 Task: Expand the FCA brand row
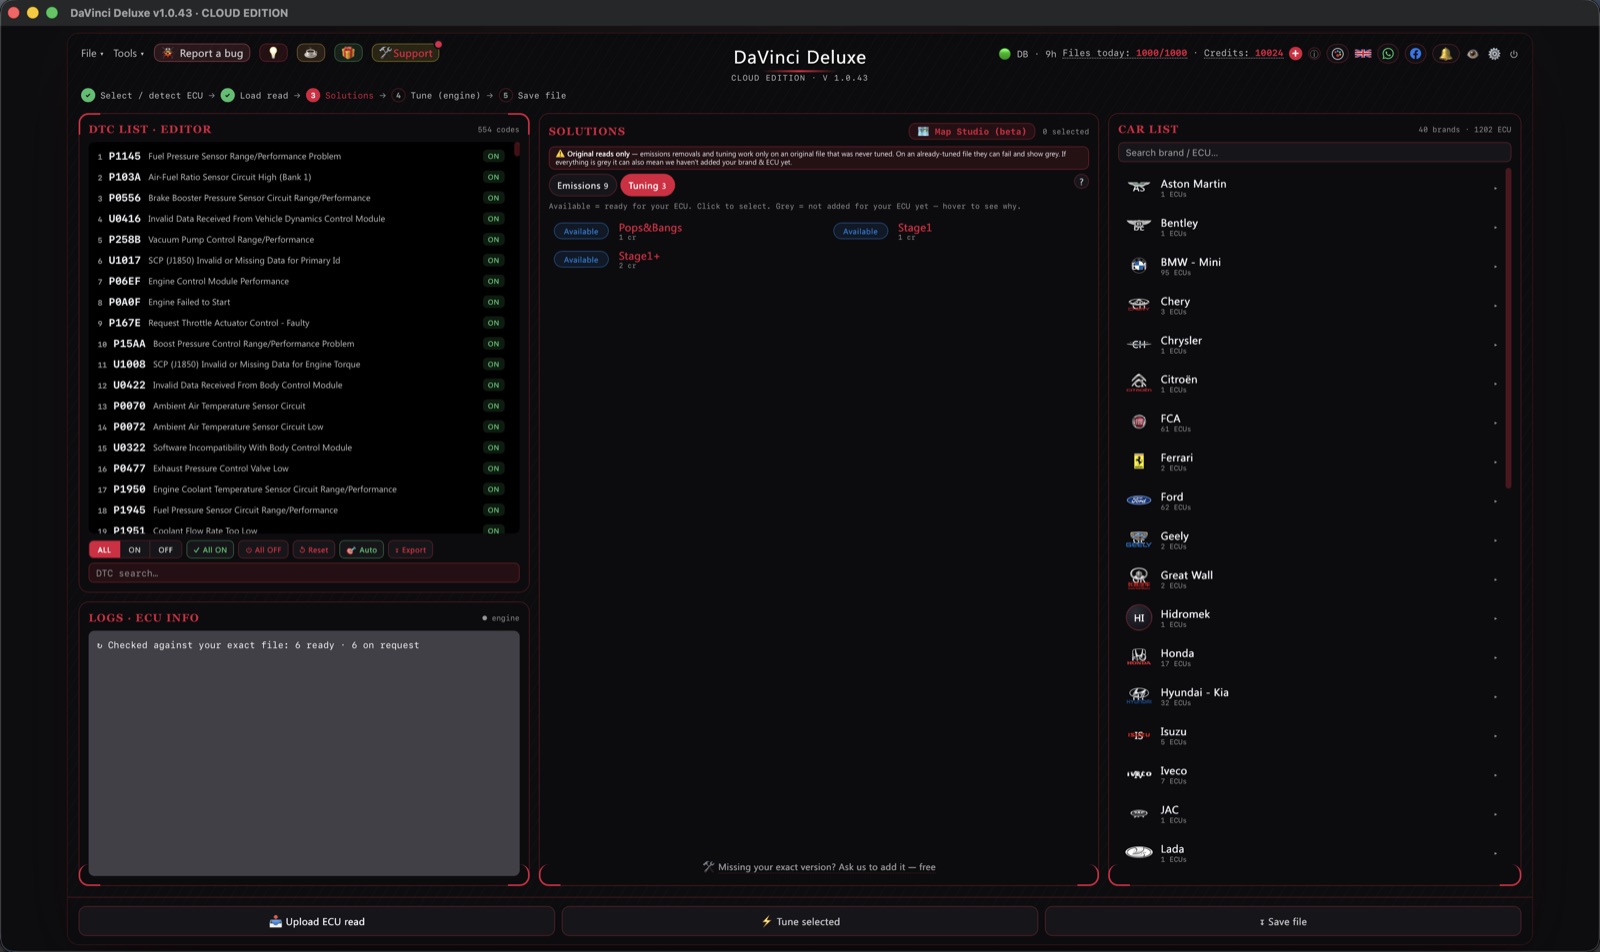point(1313,422)
